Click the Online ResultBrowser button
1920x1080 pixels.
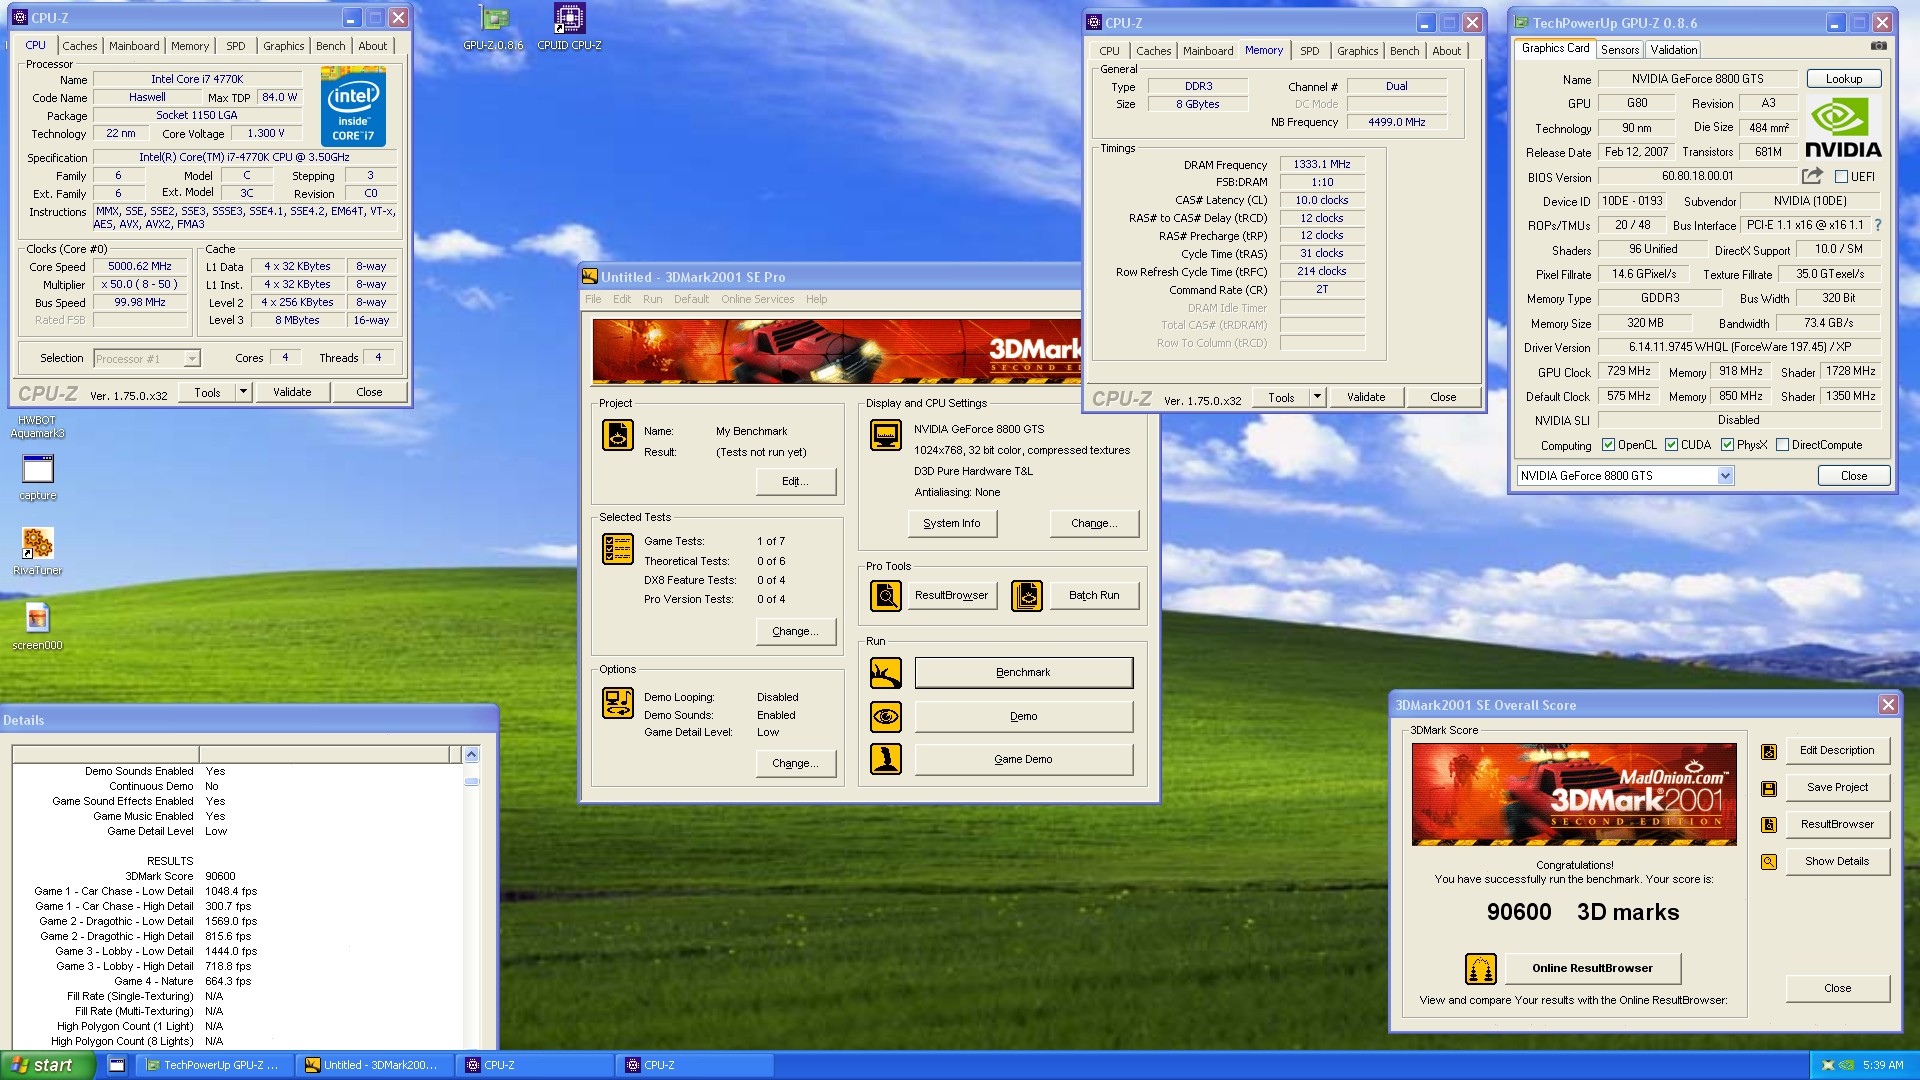pos(1592,968)
